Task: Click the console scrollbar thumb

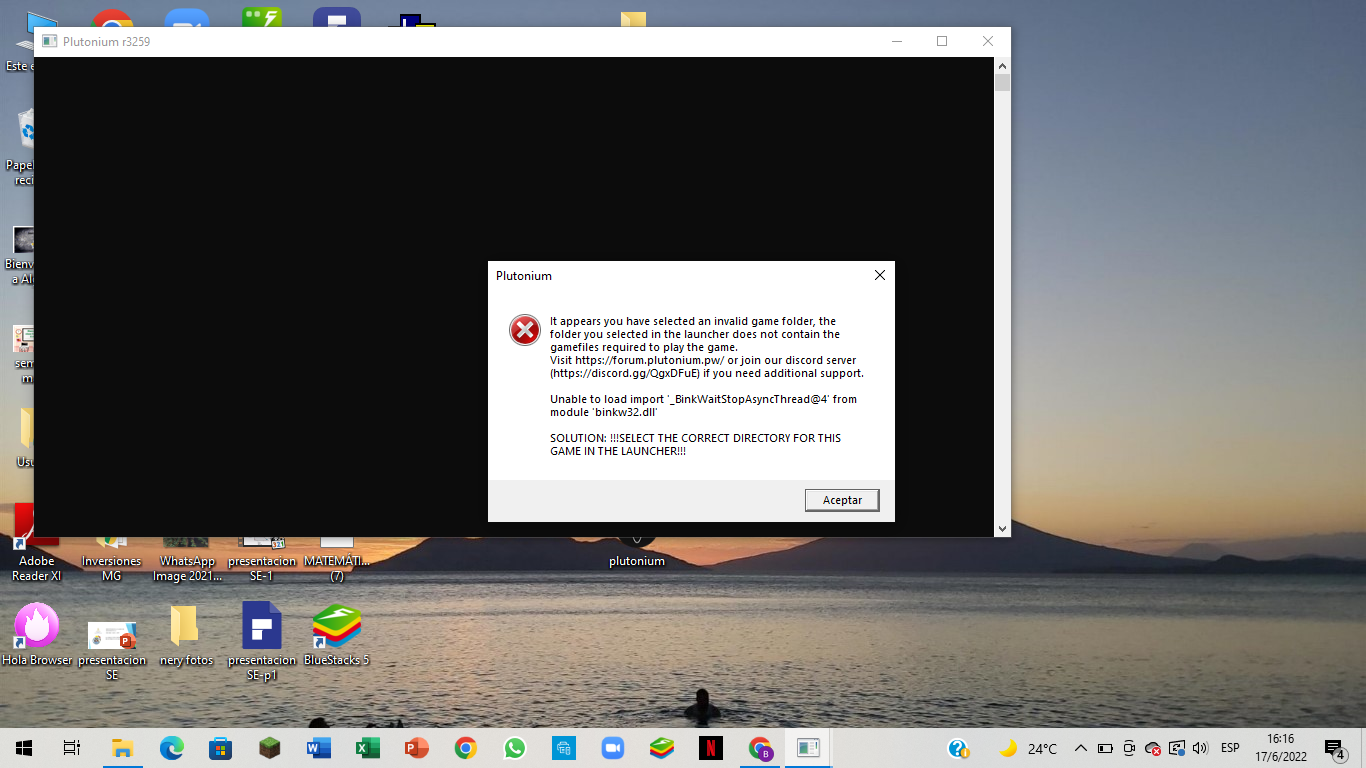Action: [x=1002, y=82]
